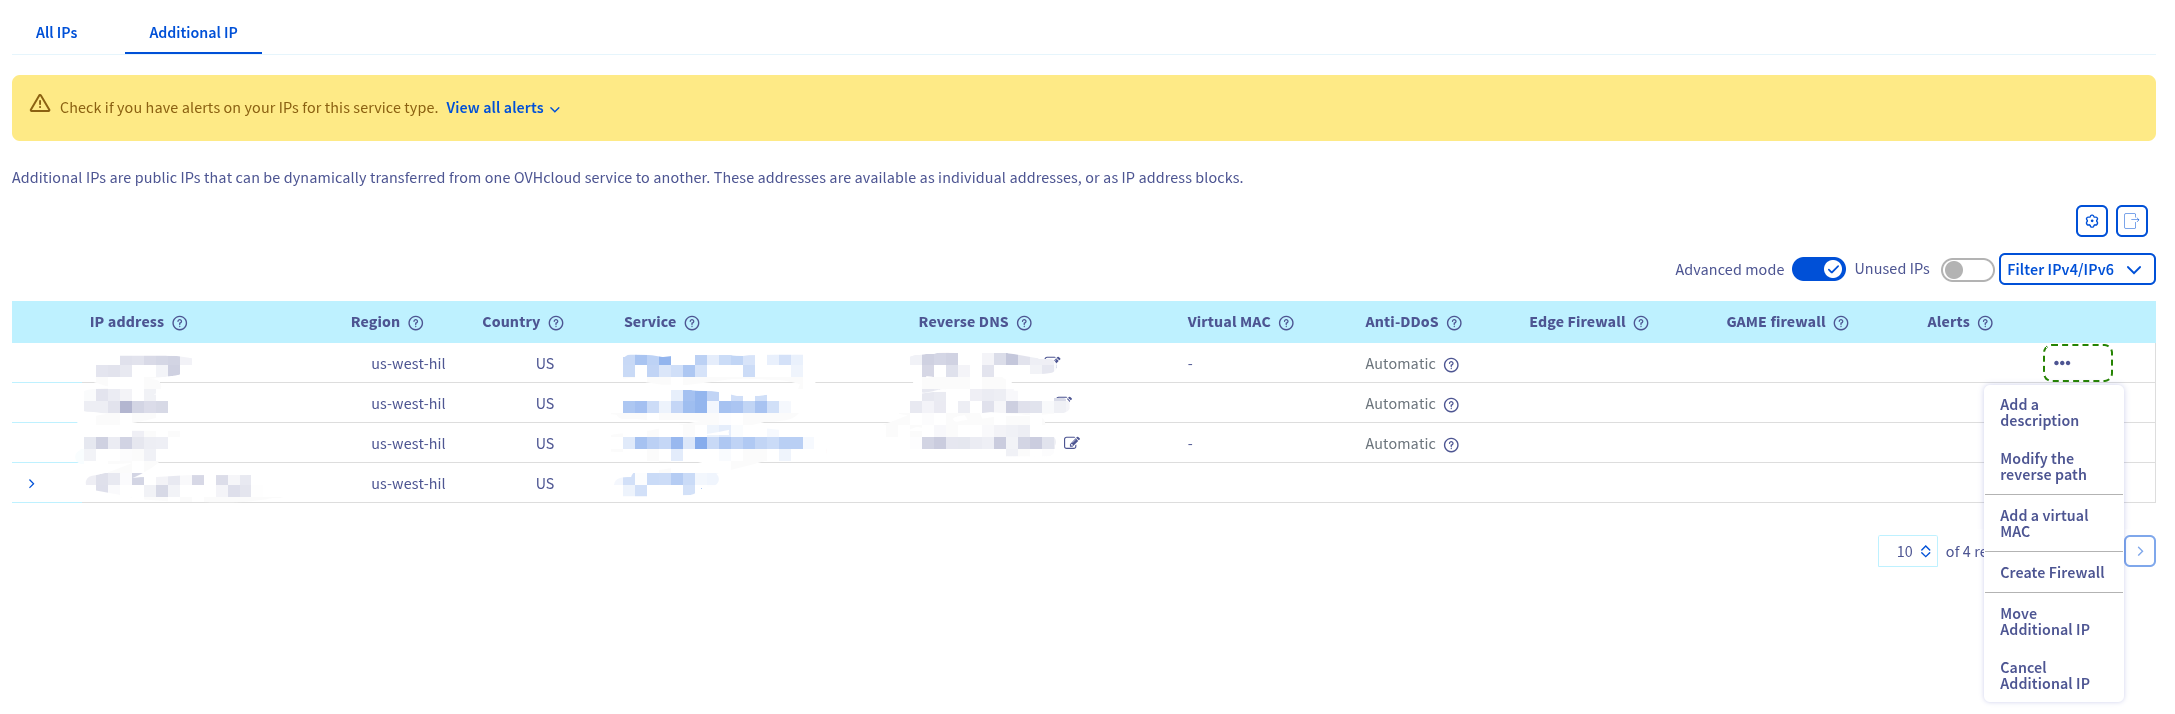This screenshot has height=714, width=2175.
Task: Click the help icon beside IP address
Action: pyautogui.click(x=180, y=323)
